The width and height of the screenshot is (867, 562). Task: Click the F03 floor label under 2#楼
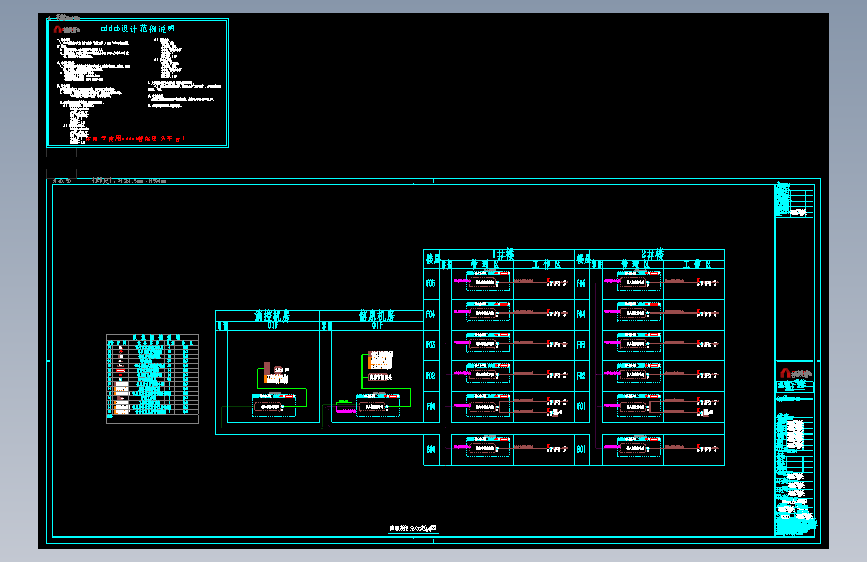(x=581, y=345)
